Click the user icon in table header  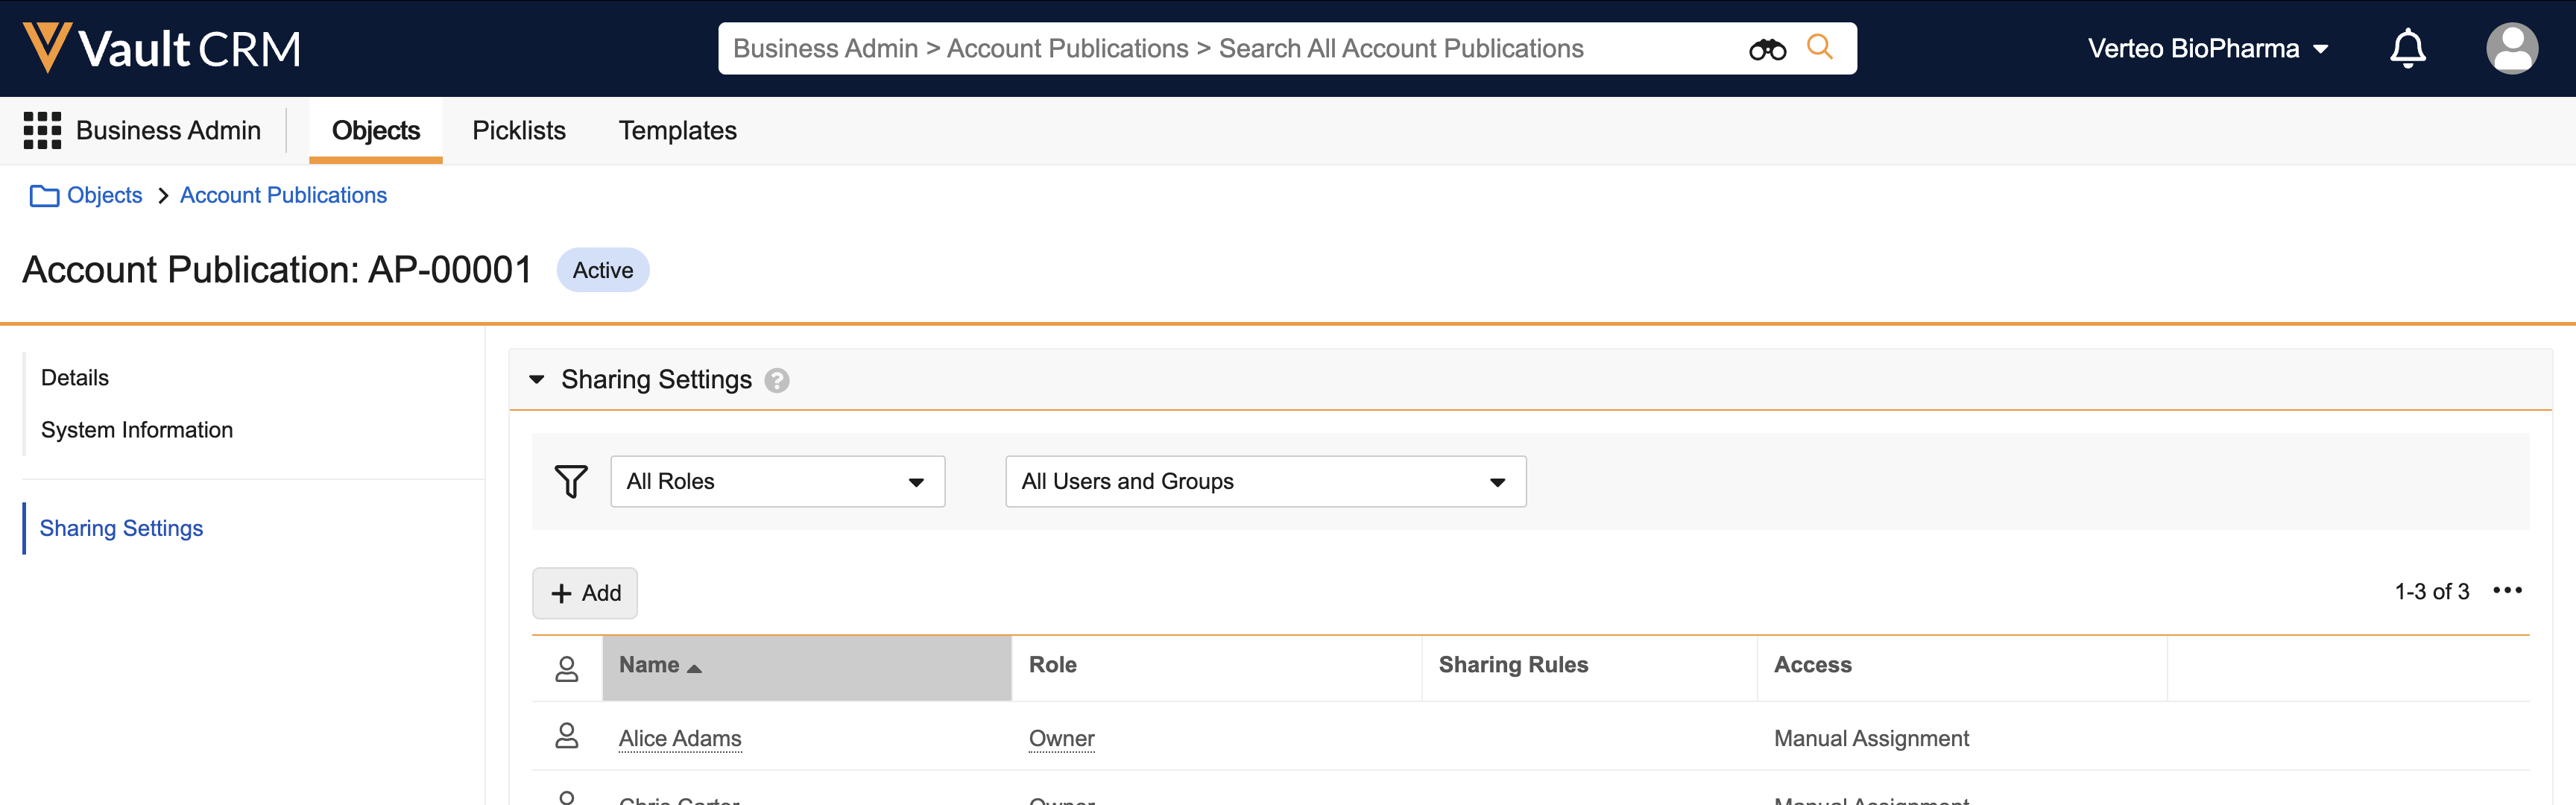(567, 668)
